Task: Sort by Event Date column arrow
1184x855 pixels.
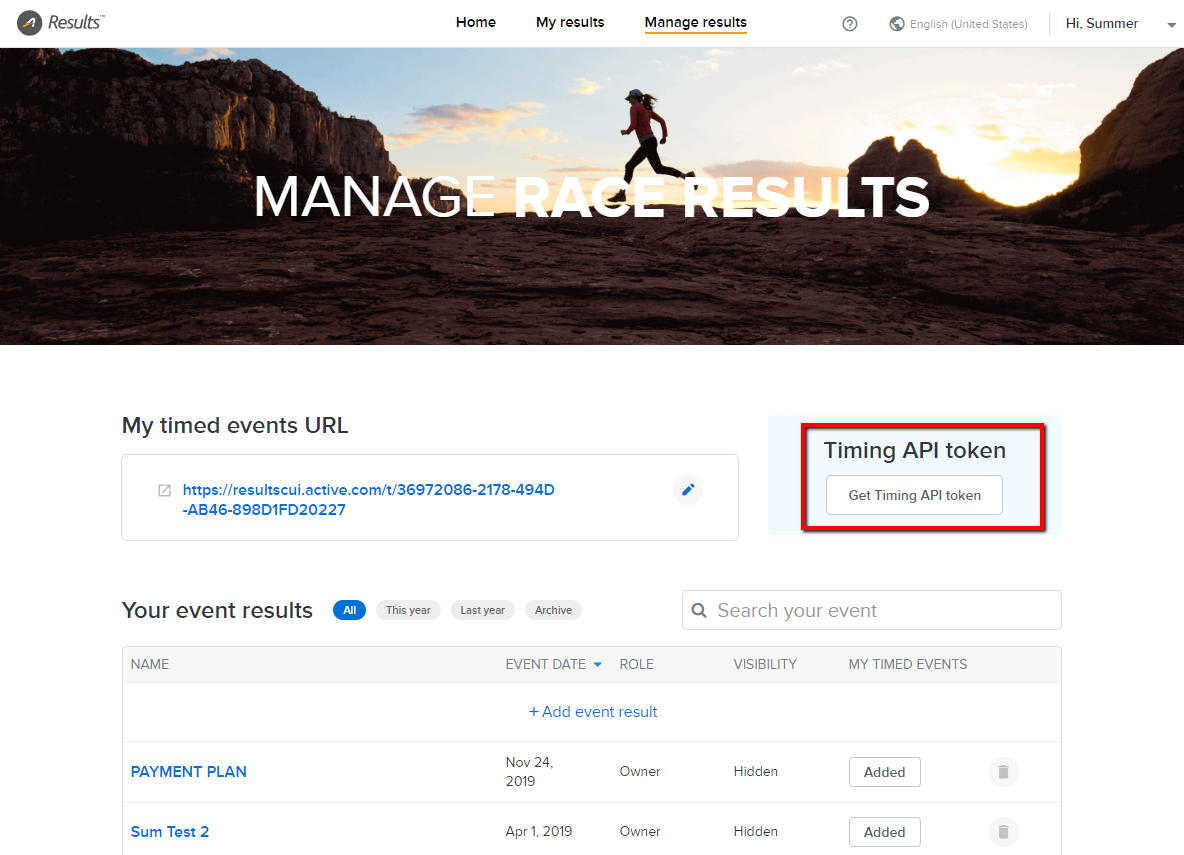Action: coord(598,664)
